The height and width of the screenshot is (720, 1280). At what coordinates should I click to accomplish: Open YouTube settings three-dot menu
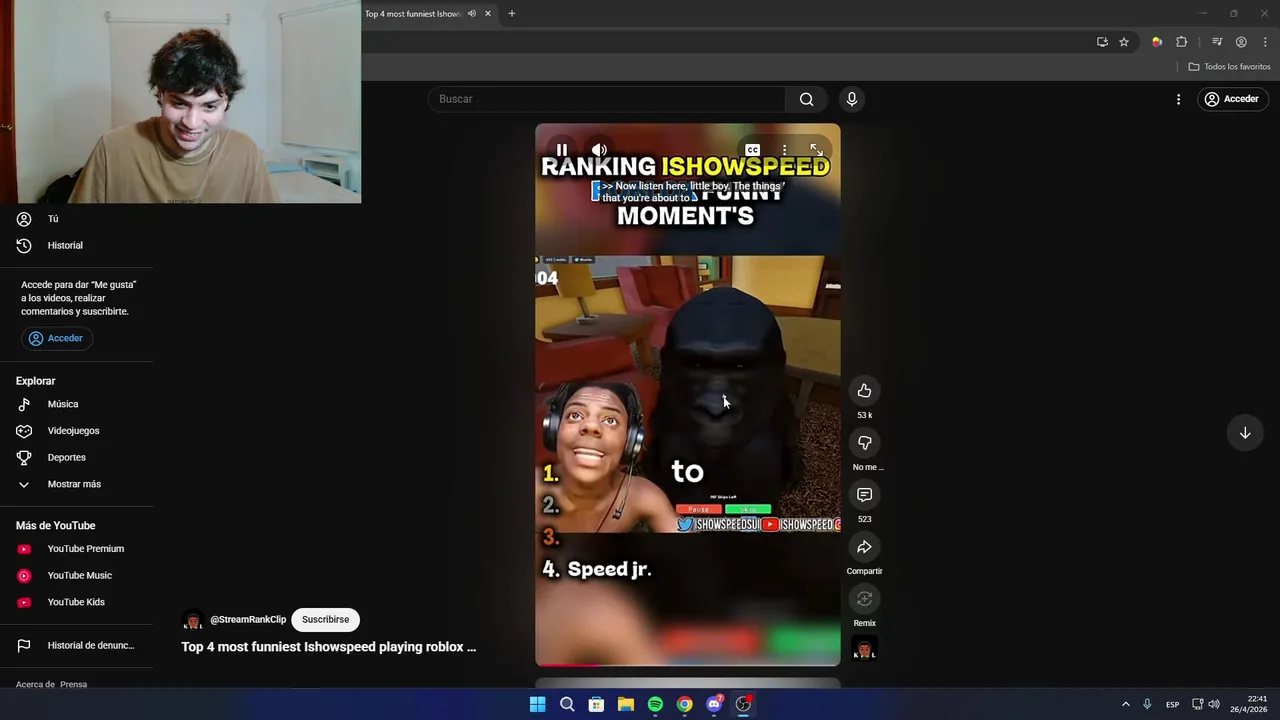(1178, 99)
